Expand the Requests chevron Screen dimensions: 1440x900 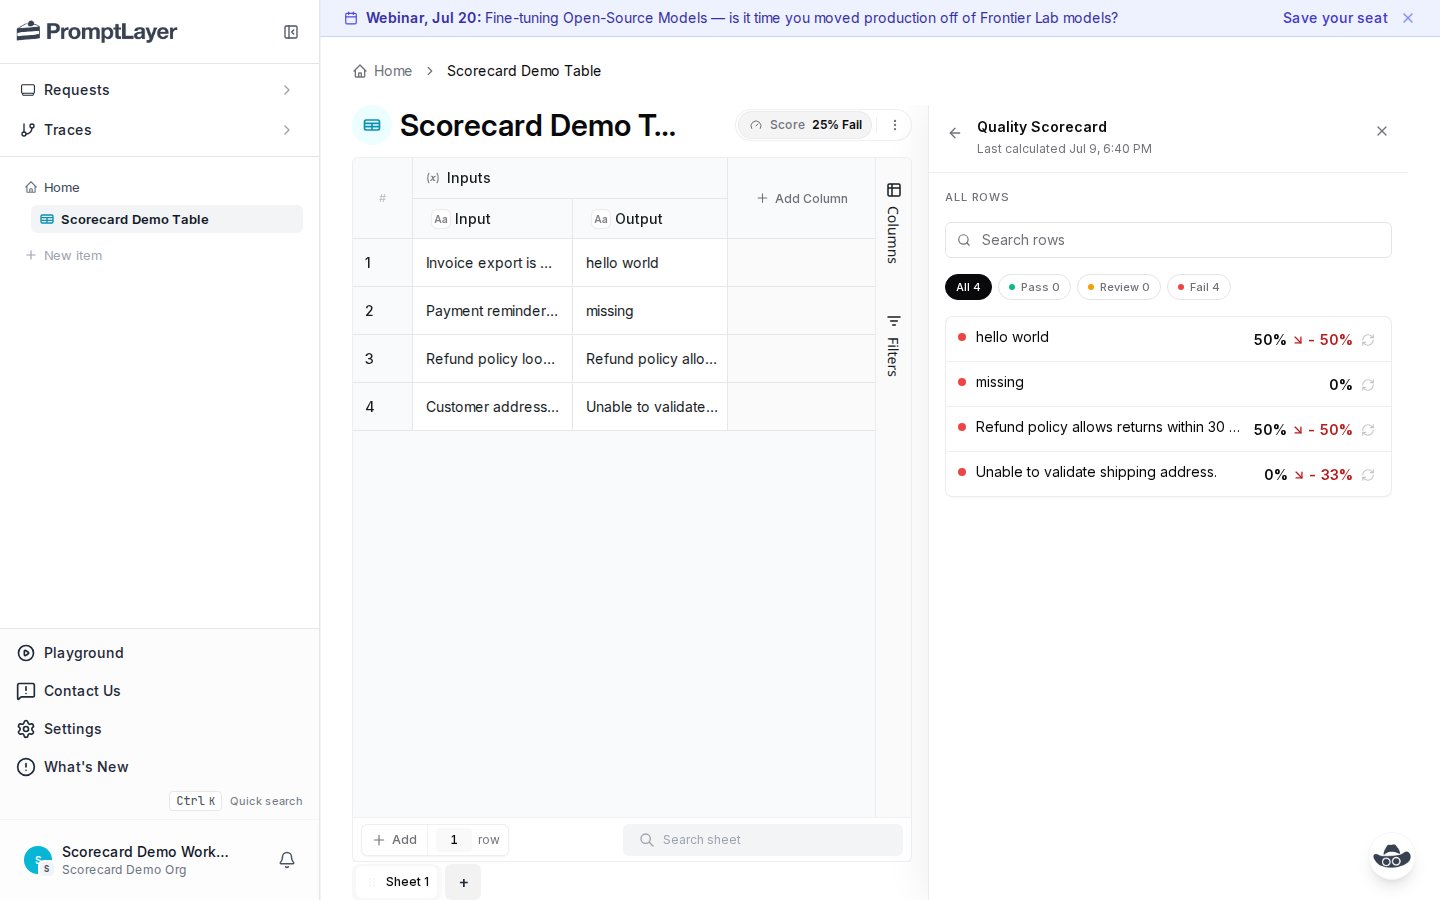click(287, 90)
